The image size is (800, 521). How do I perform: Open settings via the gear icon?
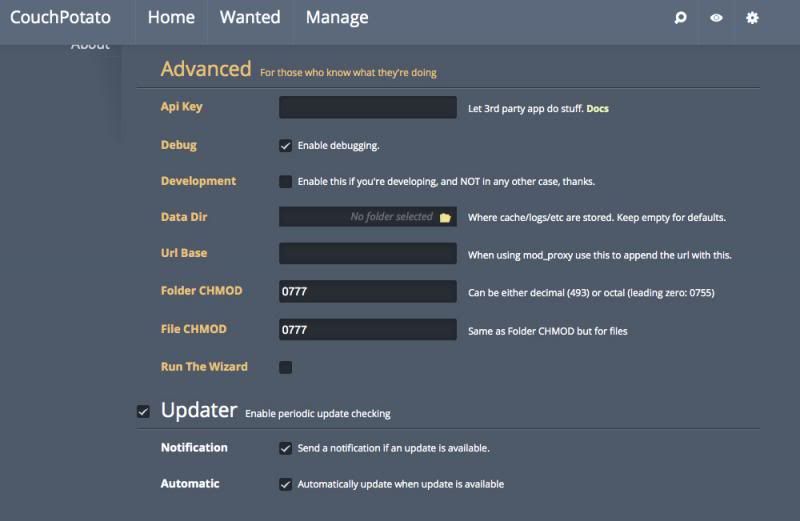(752, 18)
